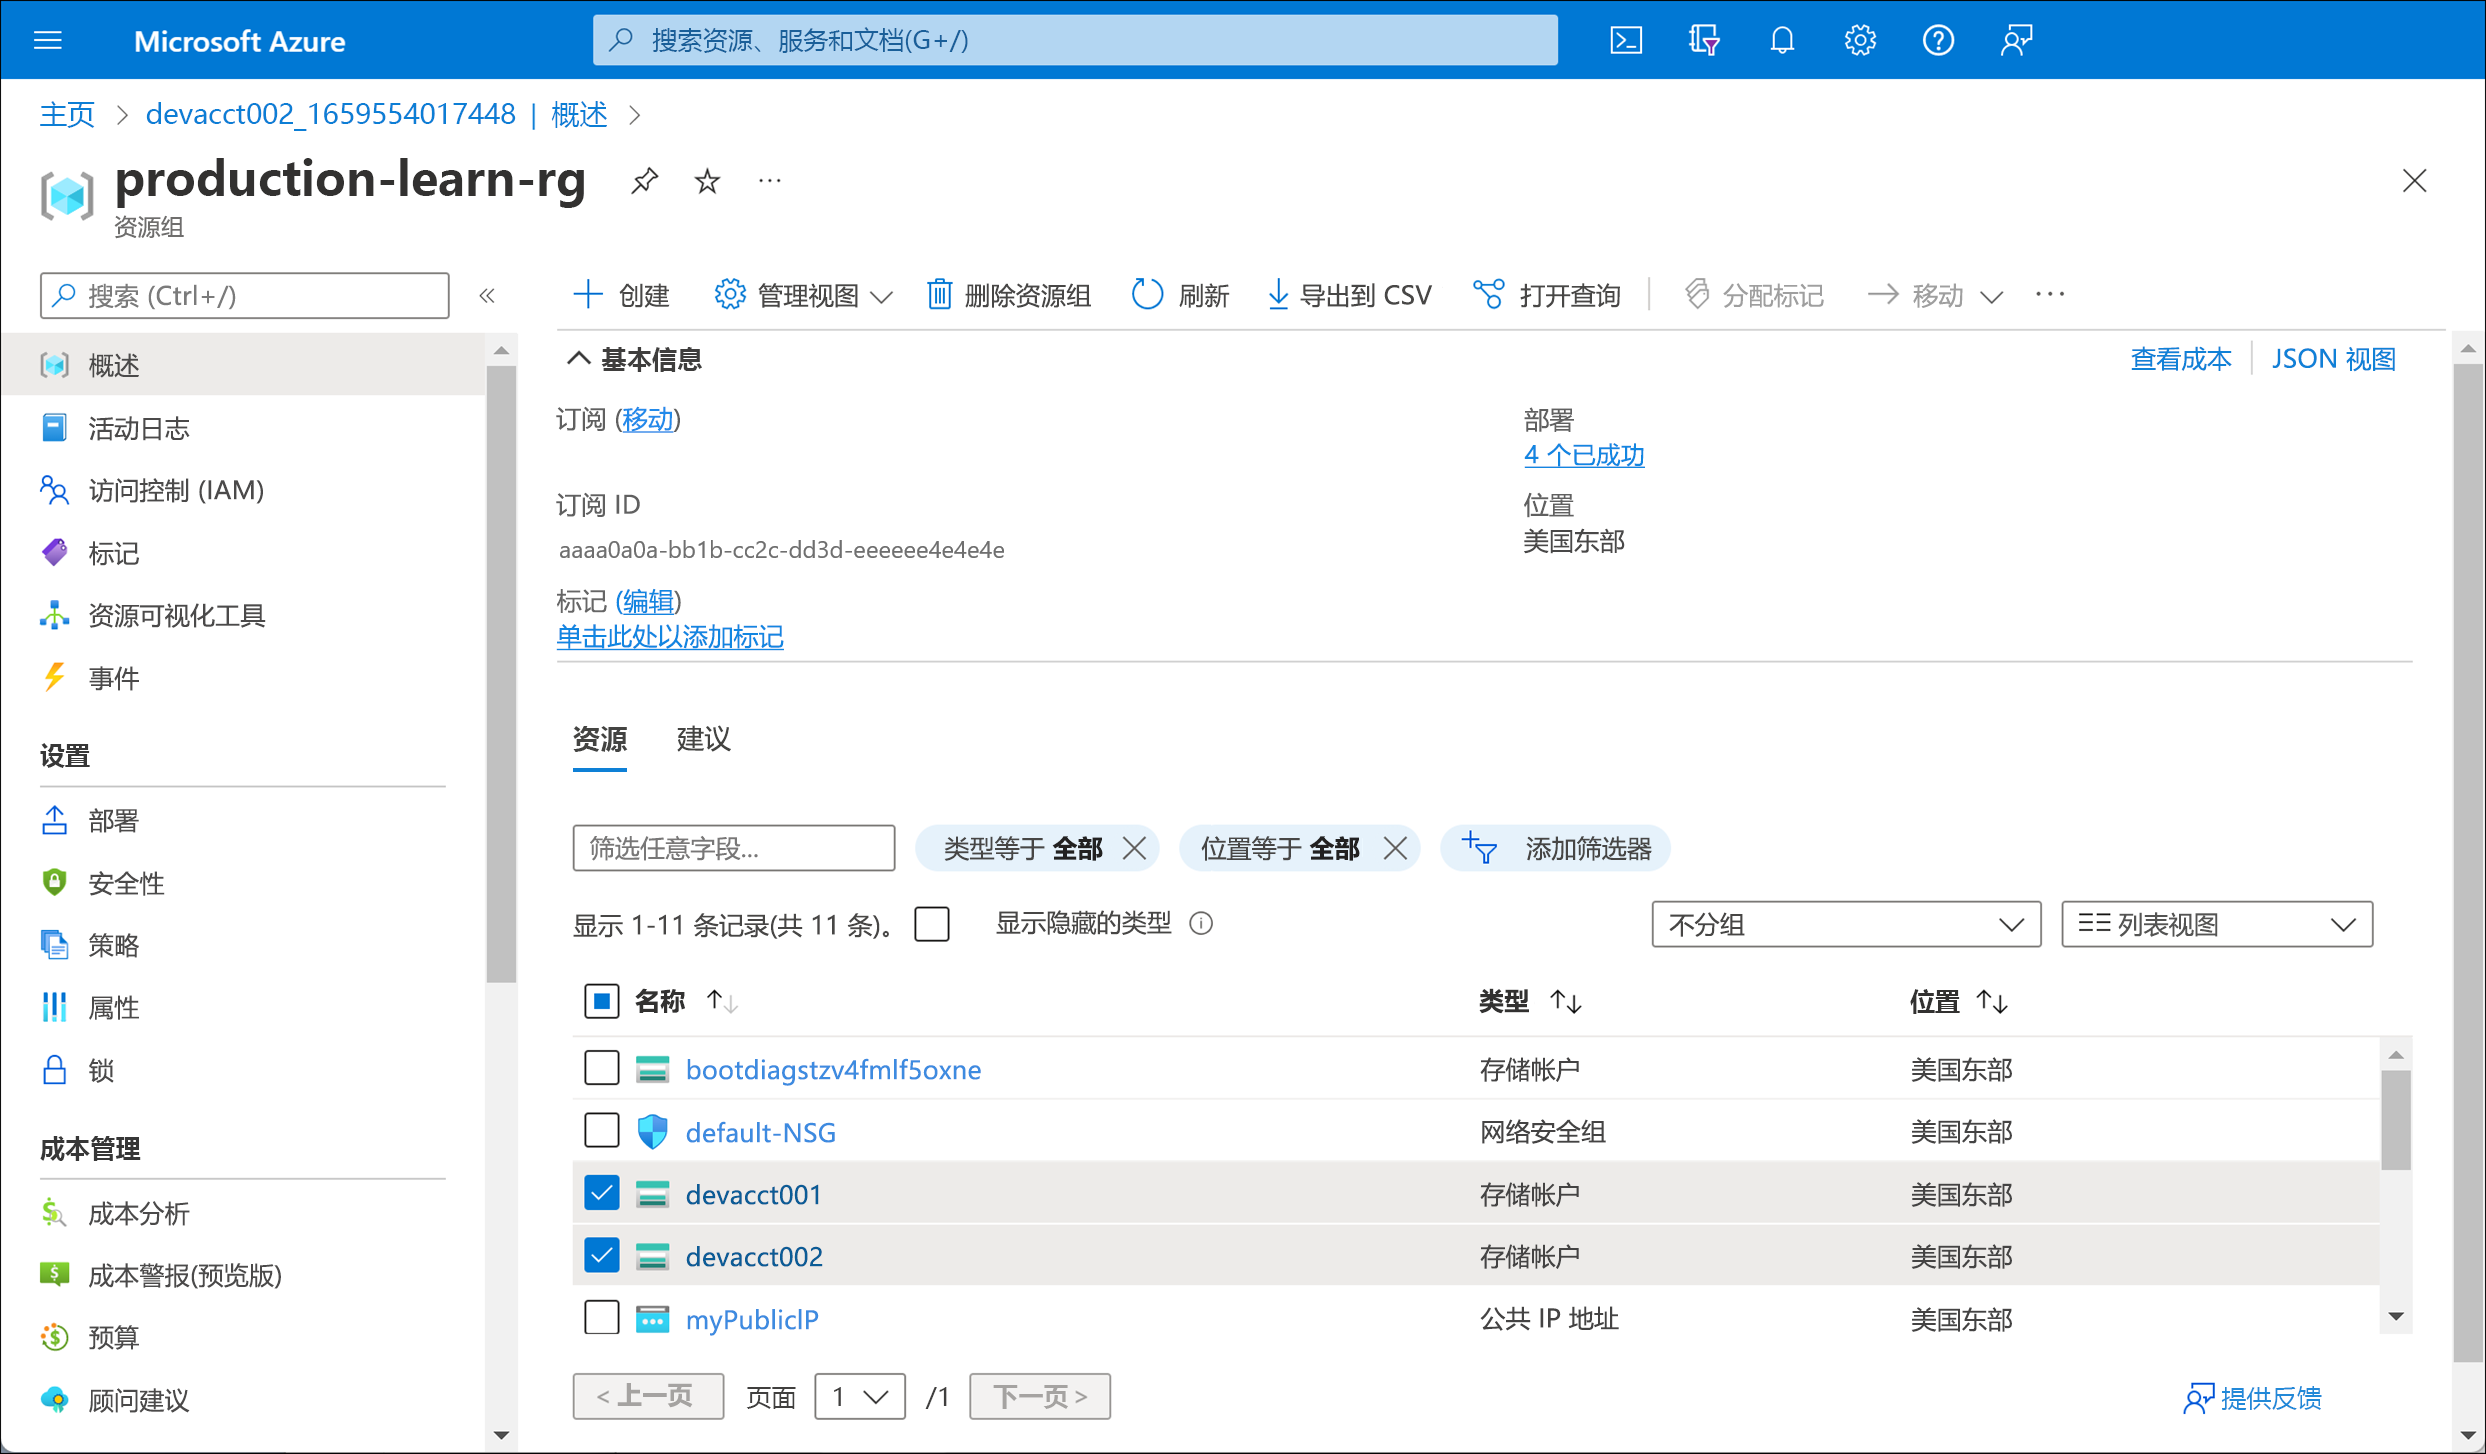Launch Cloud Shell from the top bar
Image resolution: width=2486 pixels, height=1454 pixels.
tap(1626, 40)
